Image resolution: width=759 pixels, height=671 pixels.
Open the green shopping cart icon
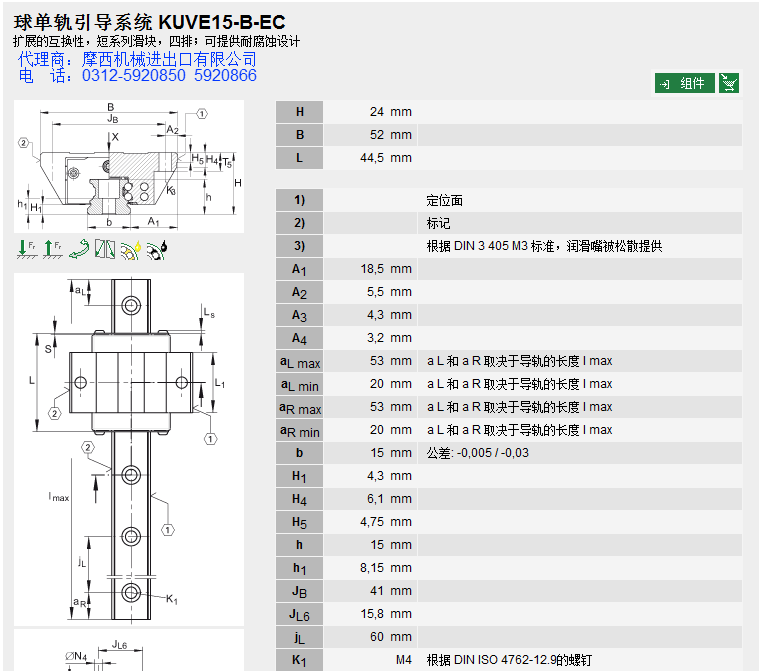click(729, 83)
